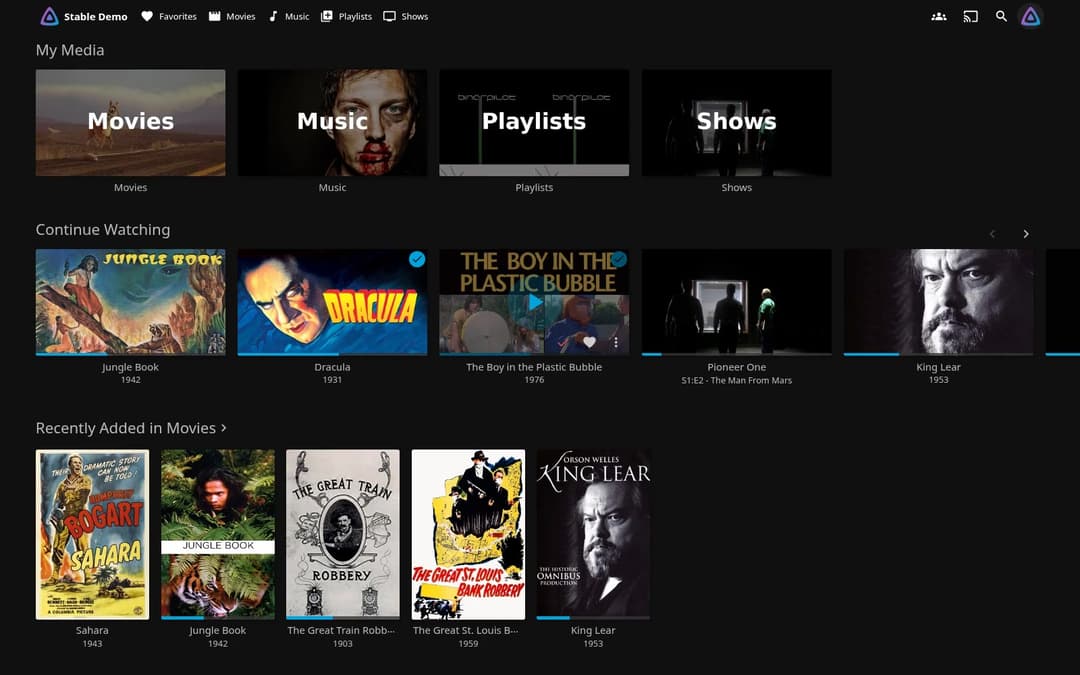Open Sahara movie poster
Screen dimensions: 1080x675
tap(92, 534)
